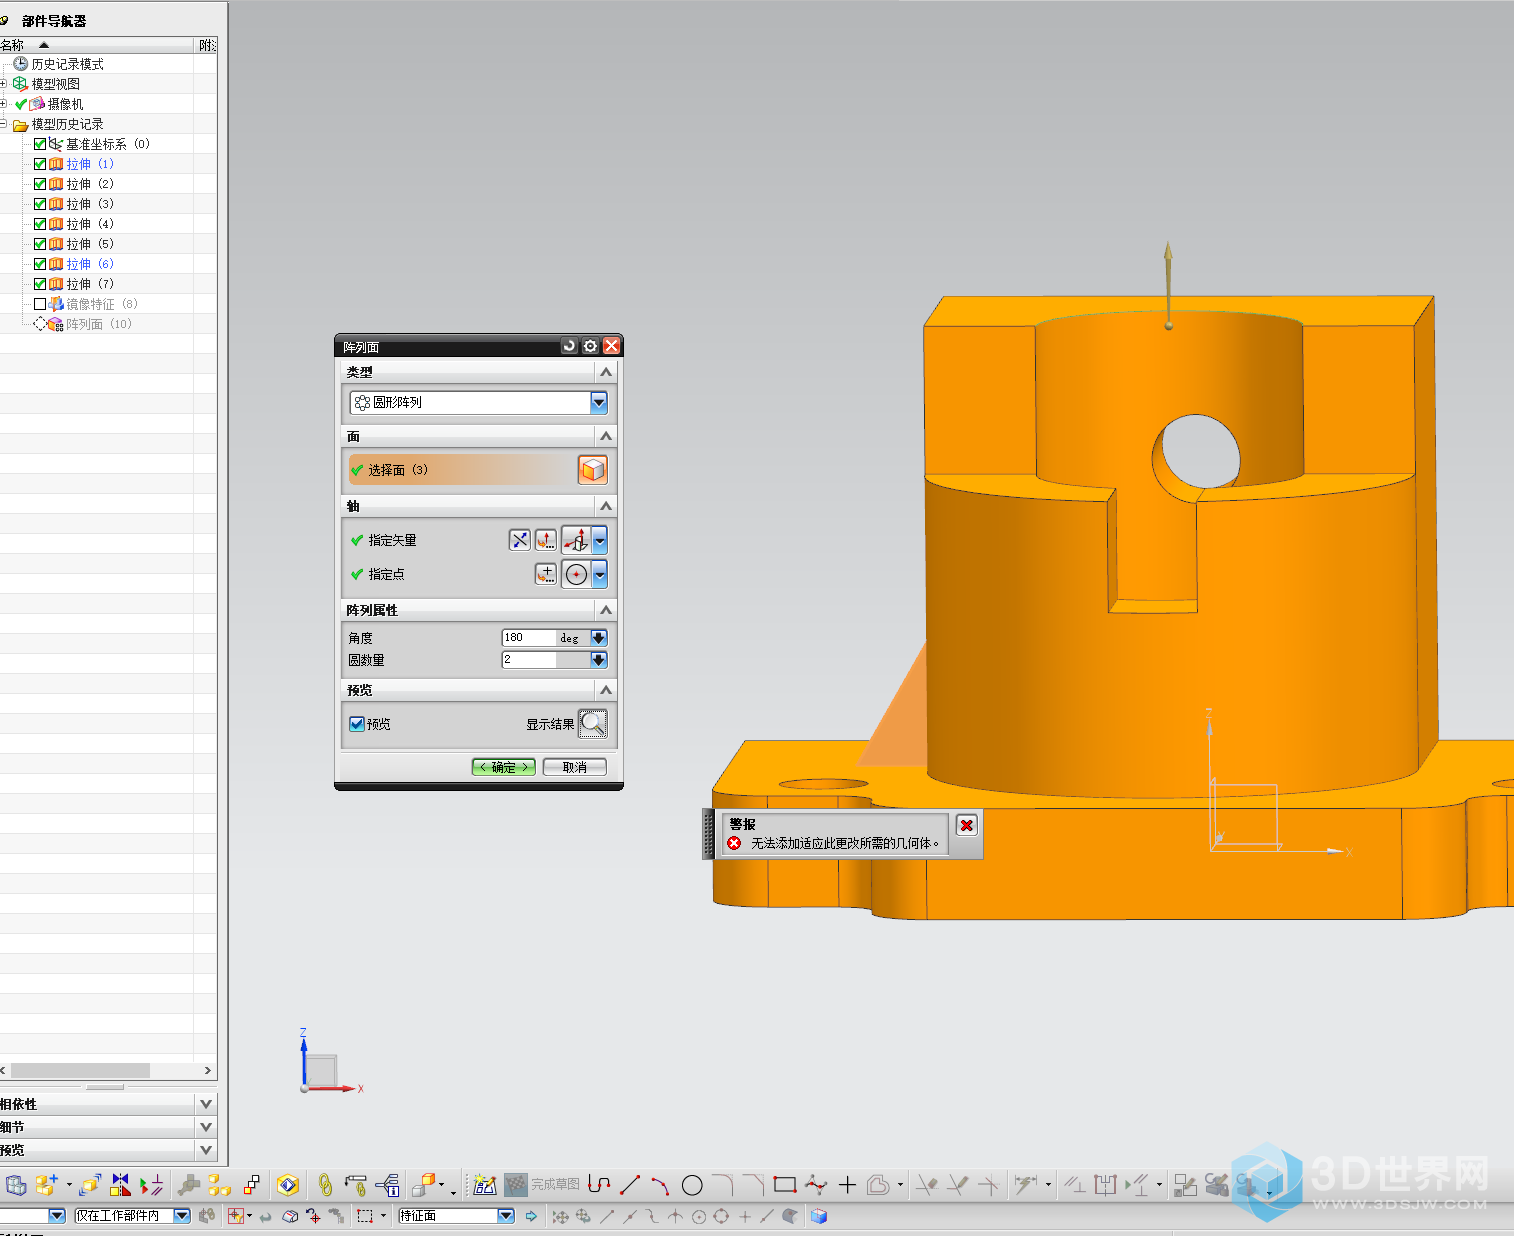Click the mirror assembly toolbar icon

coord(120,1185)
